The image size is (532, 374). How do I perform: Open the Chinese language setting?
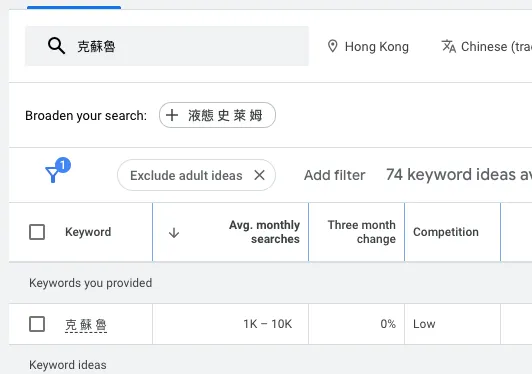tap(487, 46)
